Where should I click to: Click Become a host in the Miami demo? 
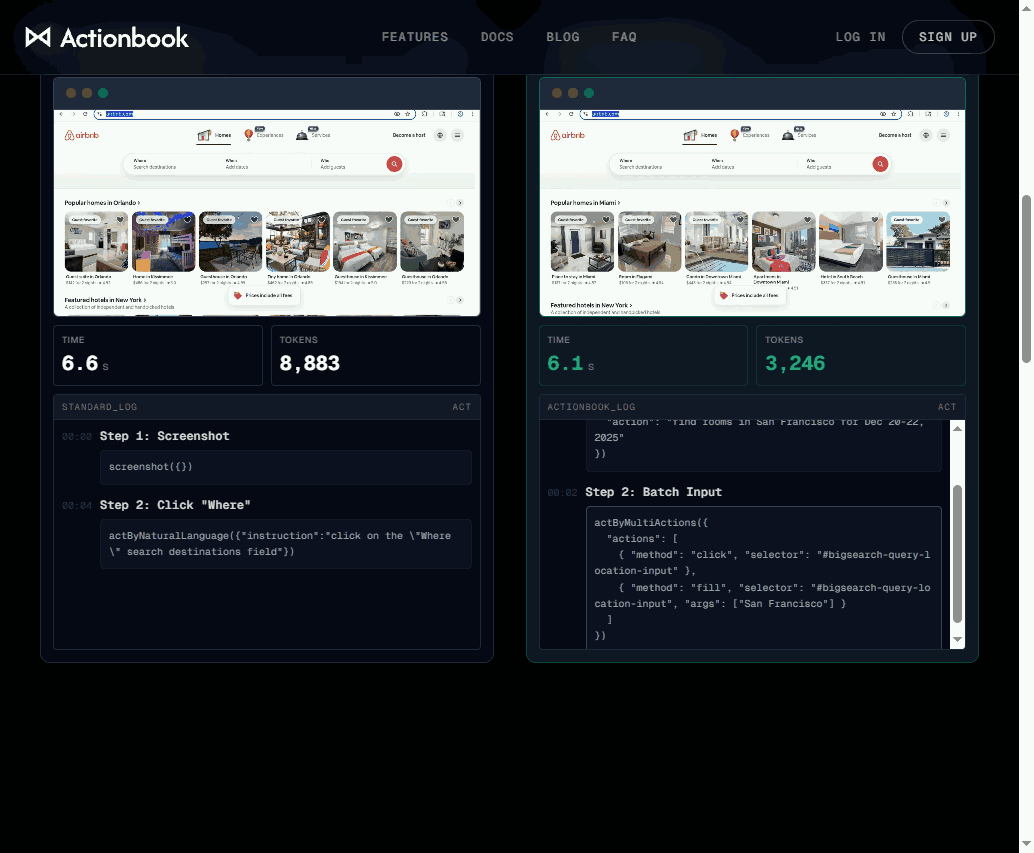click(x=895, y=135)
